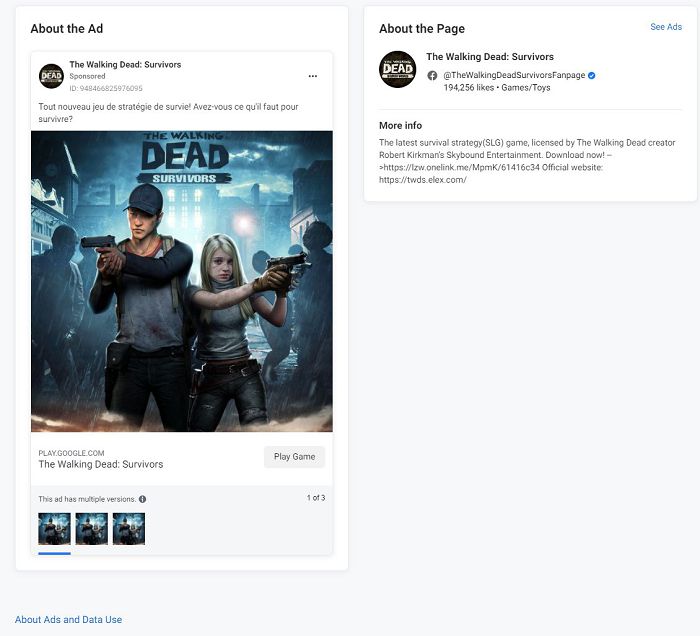
Task: Click the page name in the ad header
Action: (125, 65)
